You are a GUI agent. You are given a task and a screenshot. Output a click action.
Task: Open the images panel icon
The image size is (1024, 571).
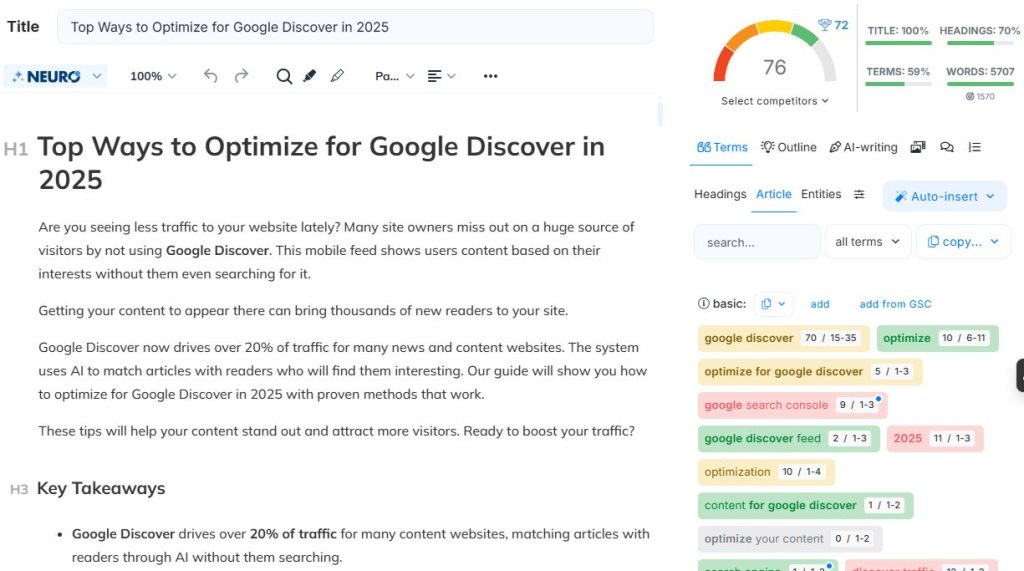(x=918, y=147)
